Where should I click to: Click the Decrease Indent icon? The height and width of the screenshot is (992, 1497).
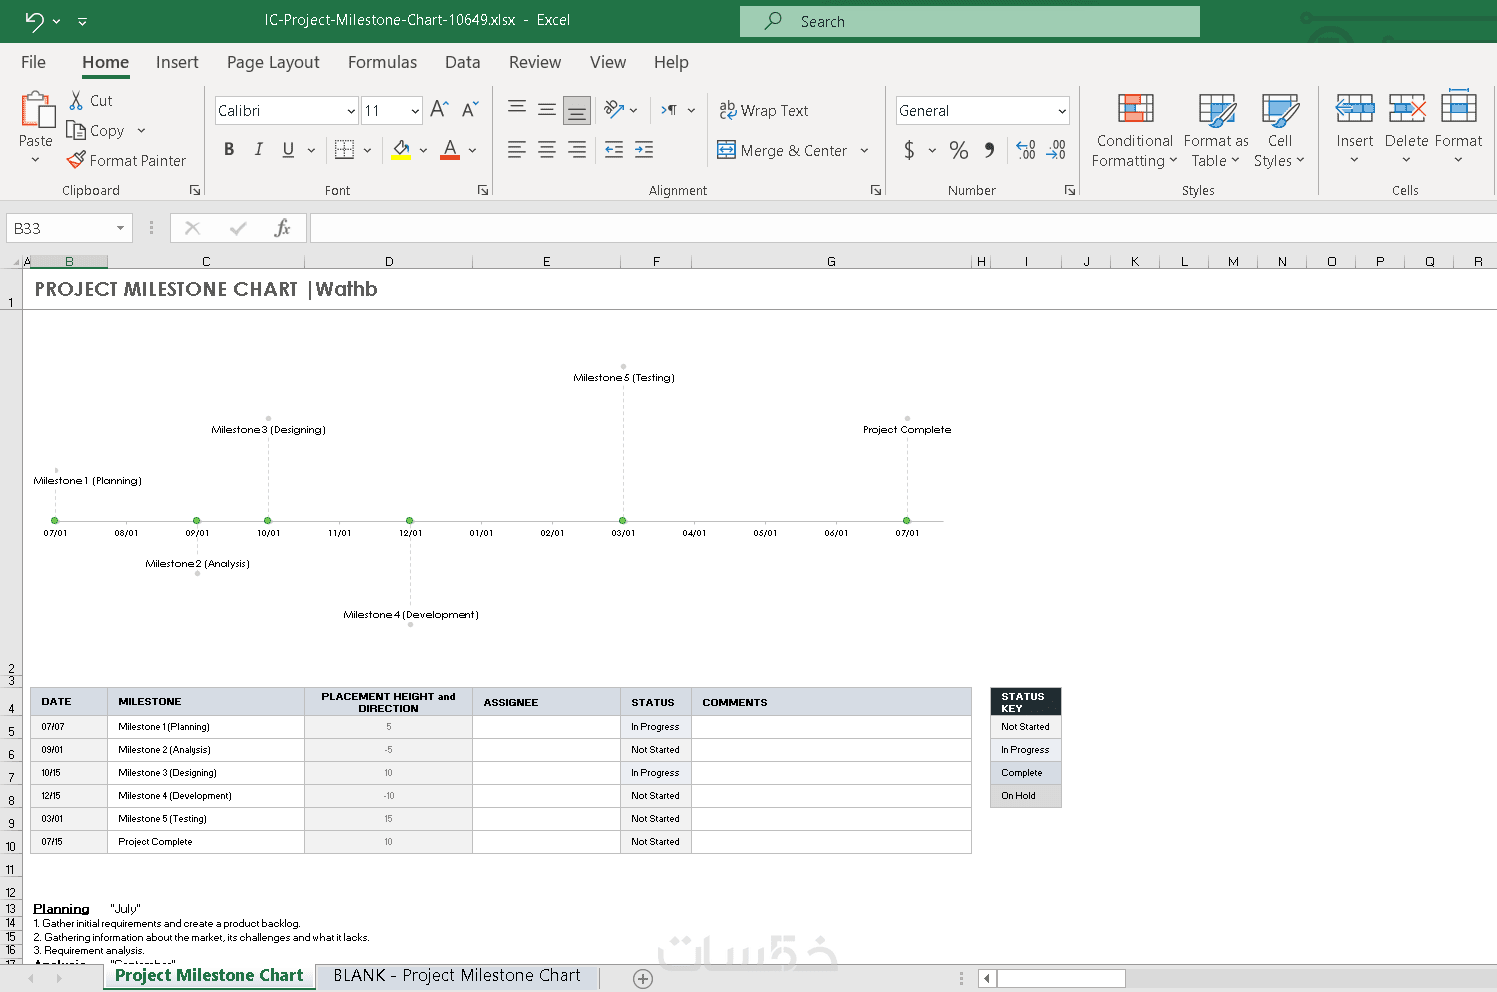pyautogui.click(x=614, y=150)
